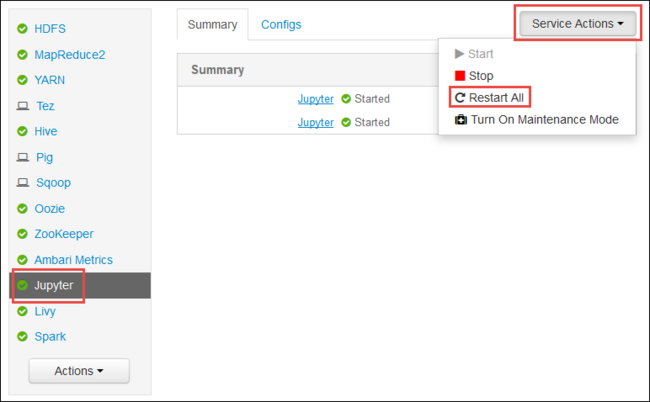
Task: Click the Sqoop client laptop icon
Action: click(x=22, y=184)
